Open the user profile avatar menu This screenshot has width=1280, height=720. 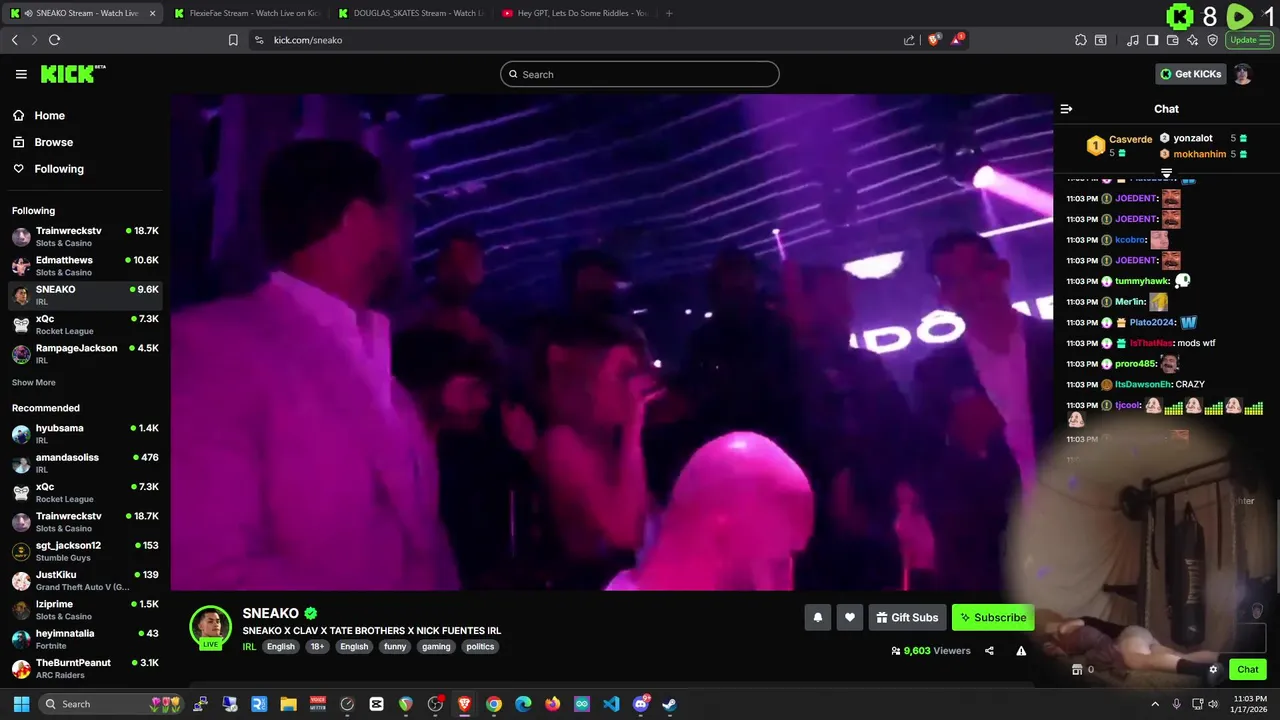point(1243,74)
